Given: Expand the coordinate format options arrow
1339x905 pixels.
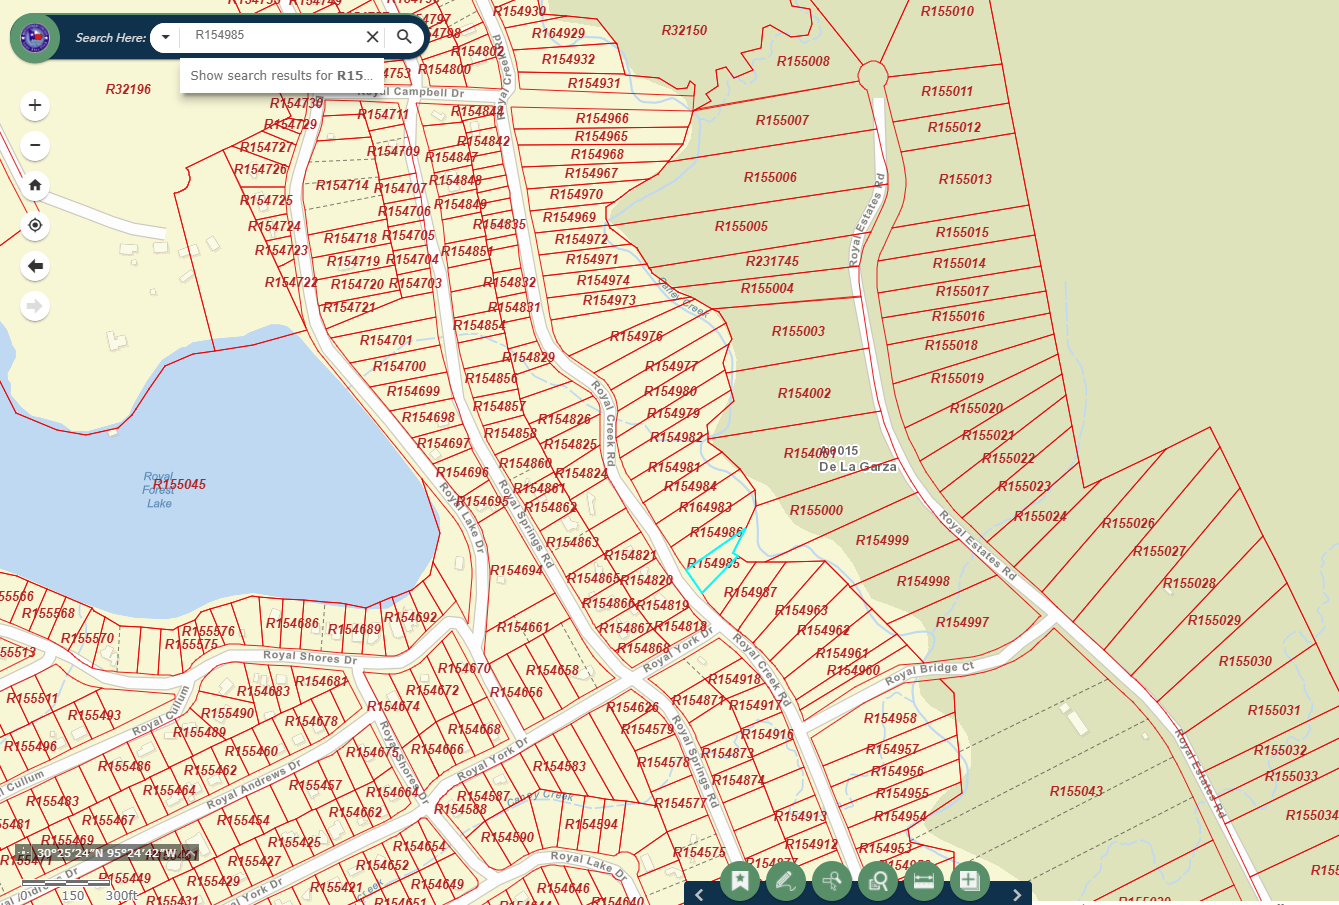Looking at the screenshot, I should 187,854.
